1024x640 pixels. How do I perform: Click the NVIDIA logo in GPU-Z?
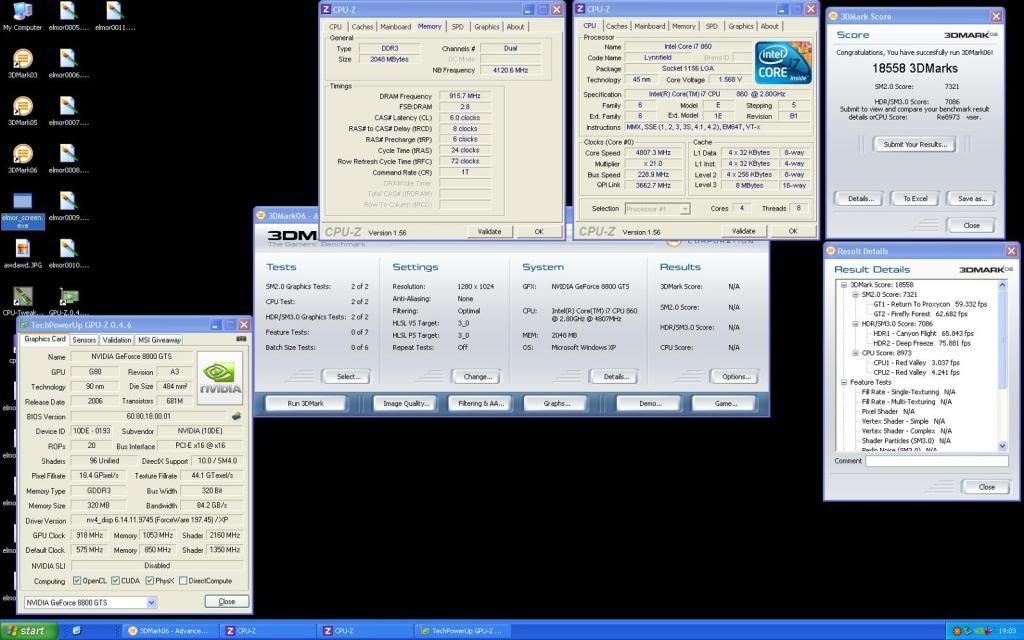219,376
